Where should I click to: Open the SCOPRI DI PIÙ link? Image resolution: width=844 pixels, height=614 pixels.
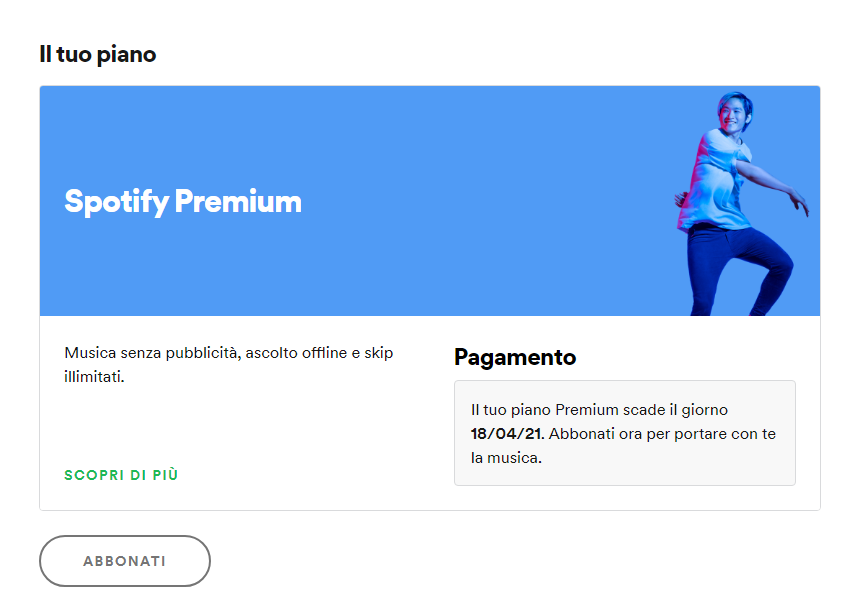(121, 475)
